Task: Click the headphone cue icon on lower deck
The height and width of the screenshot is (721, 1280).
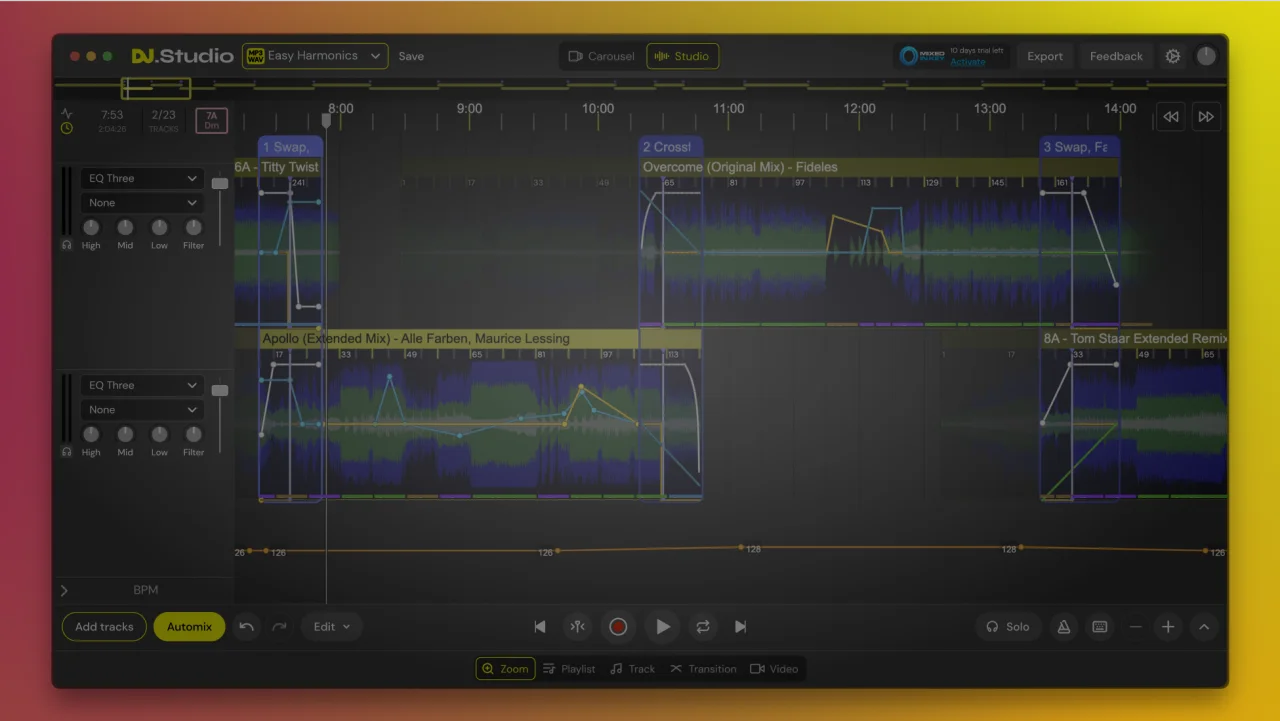Action: (x=67, y=452)
